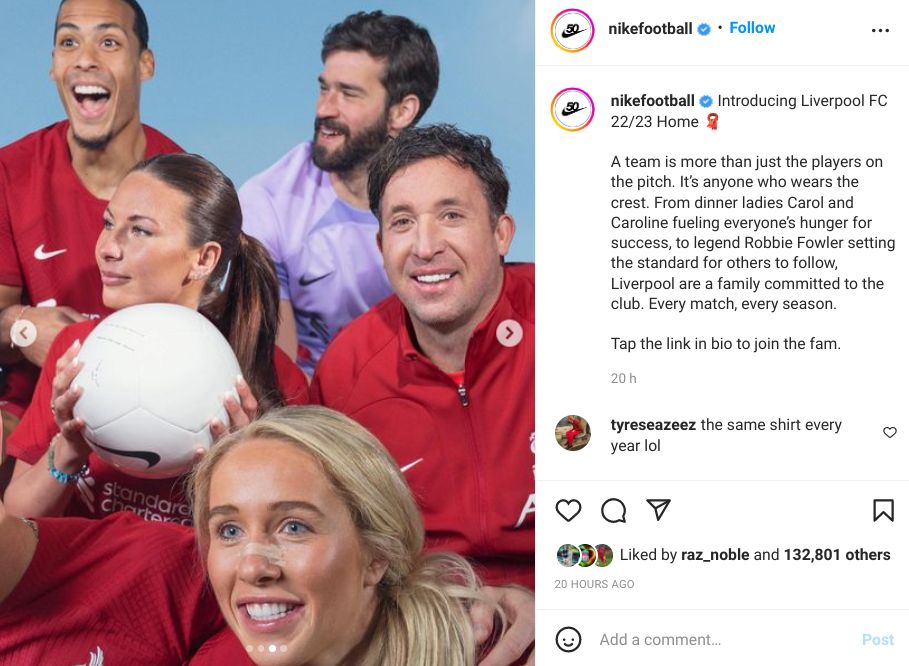909x666 pixels.
Task: Click the Post comment button
Action: click(x=878, y=639)
